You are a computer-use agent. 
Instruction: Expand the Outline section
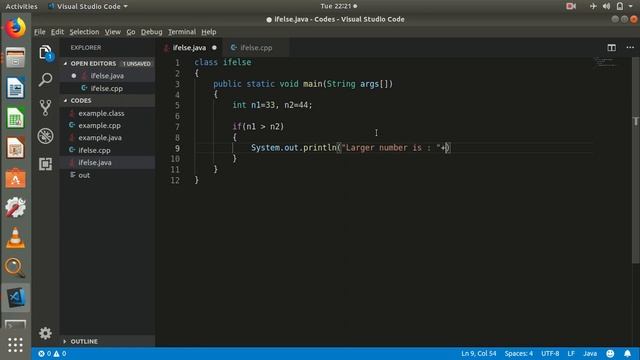click(84, 341)
